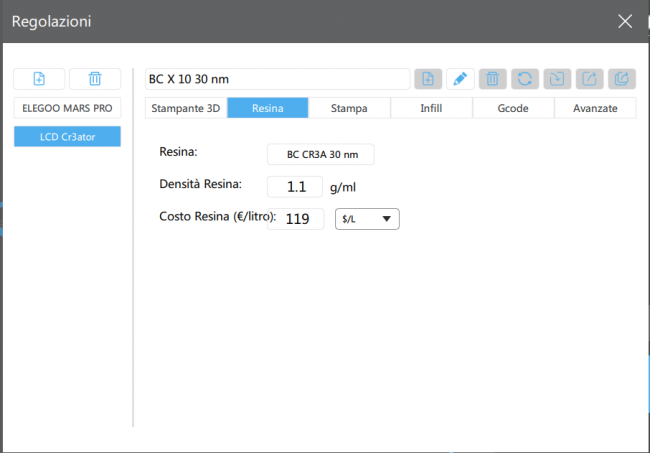Click the pencil edit profile icon
Viewport: 650px width, 453px height.
pos(459,79)
